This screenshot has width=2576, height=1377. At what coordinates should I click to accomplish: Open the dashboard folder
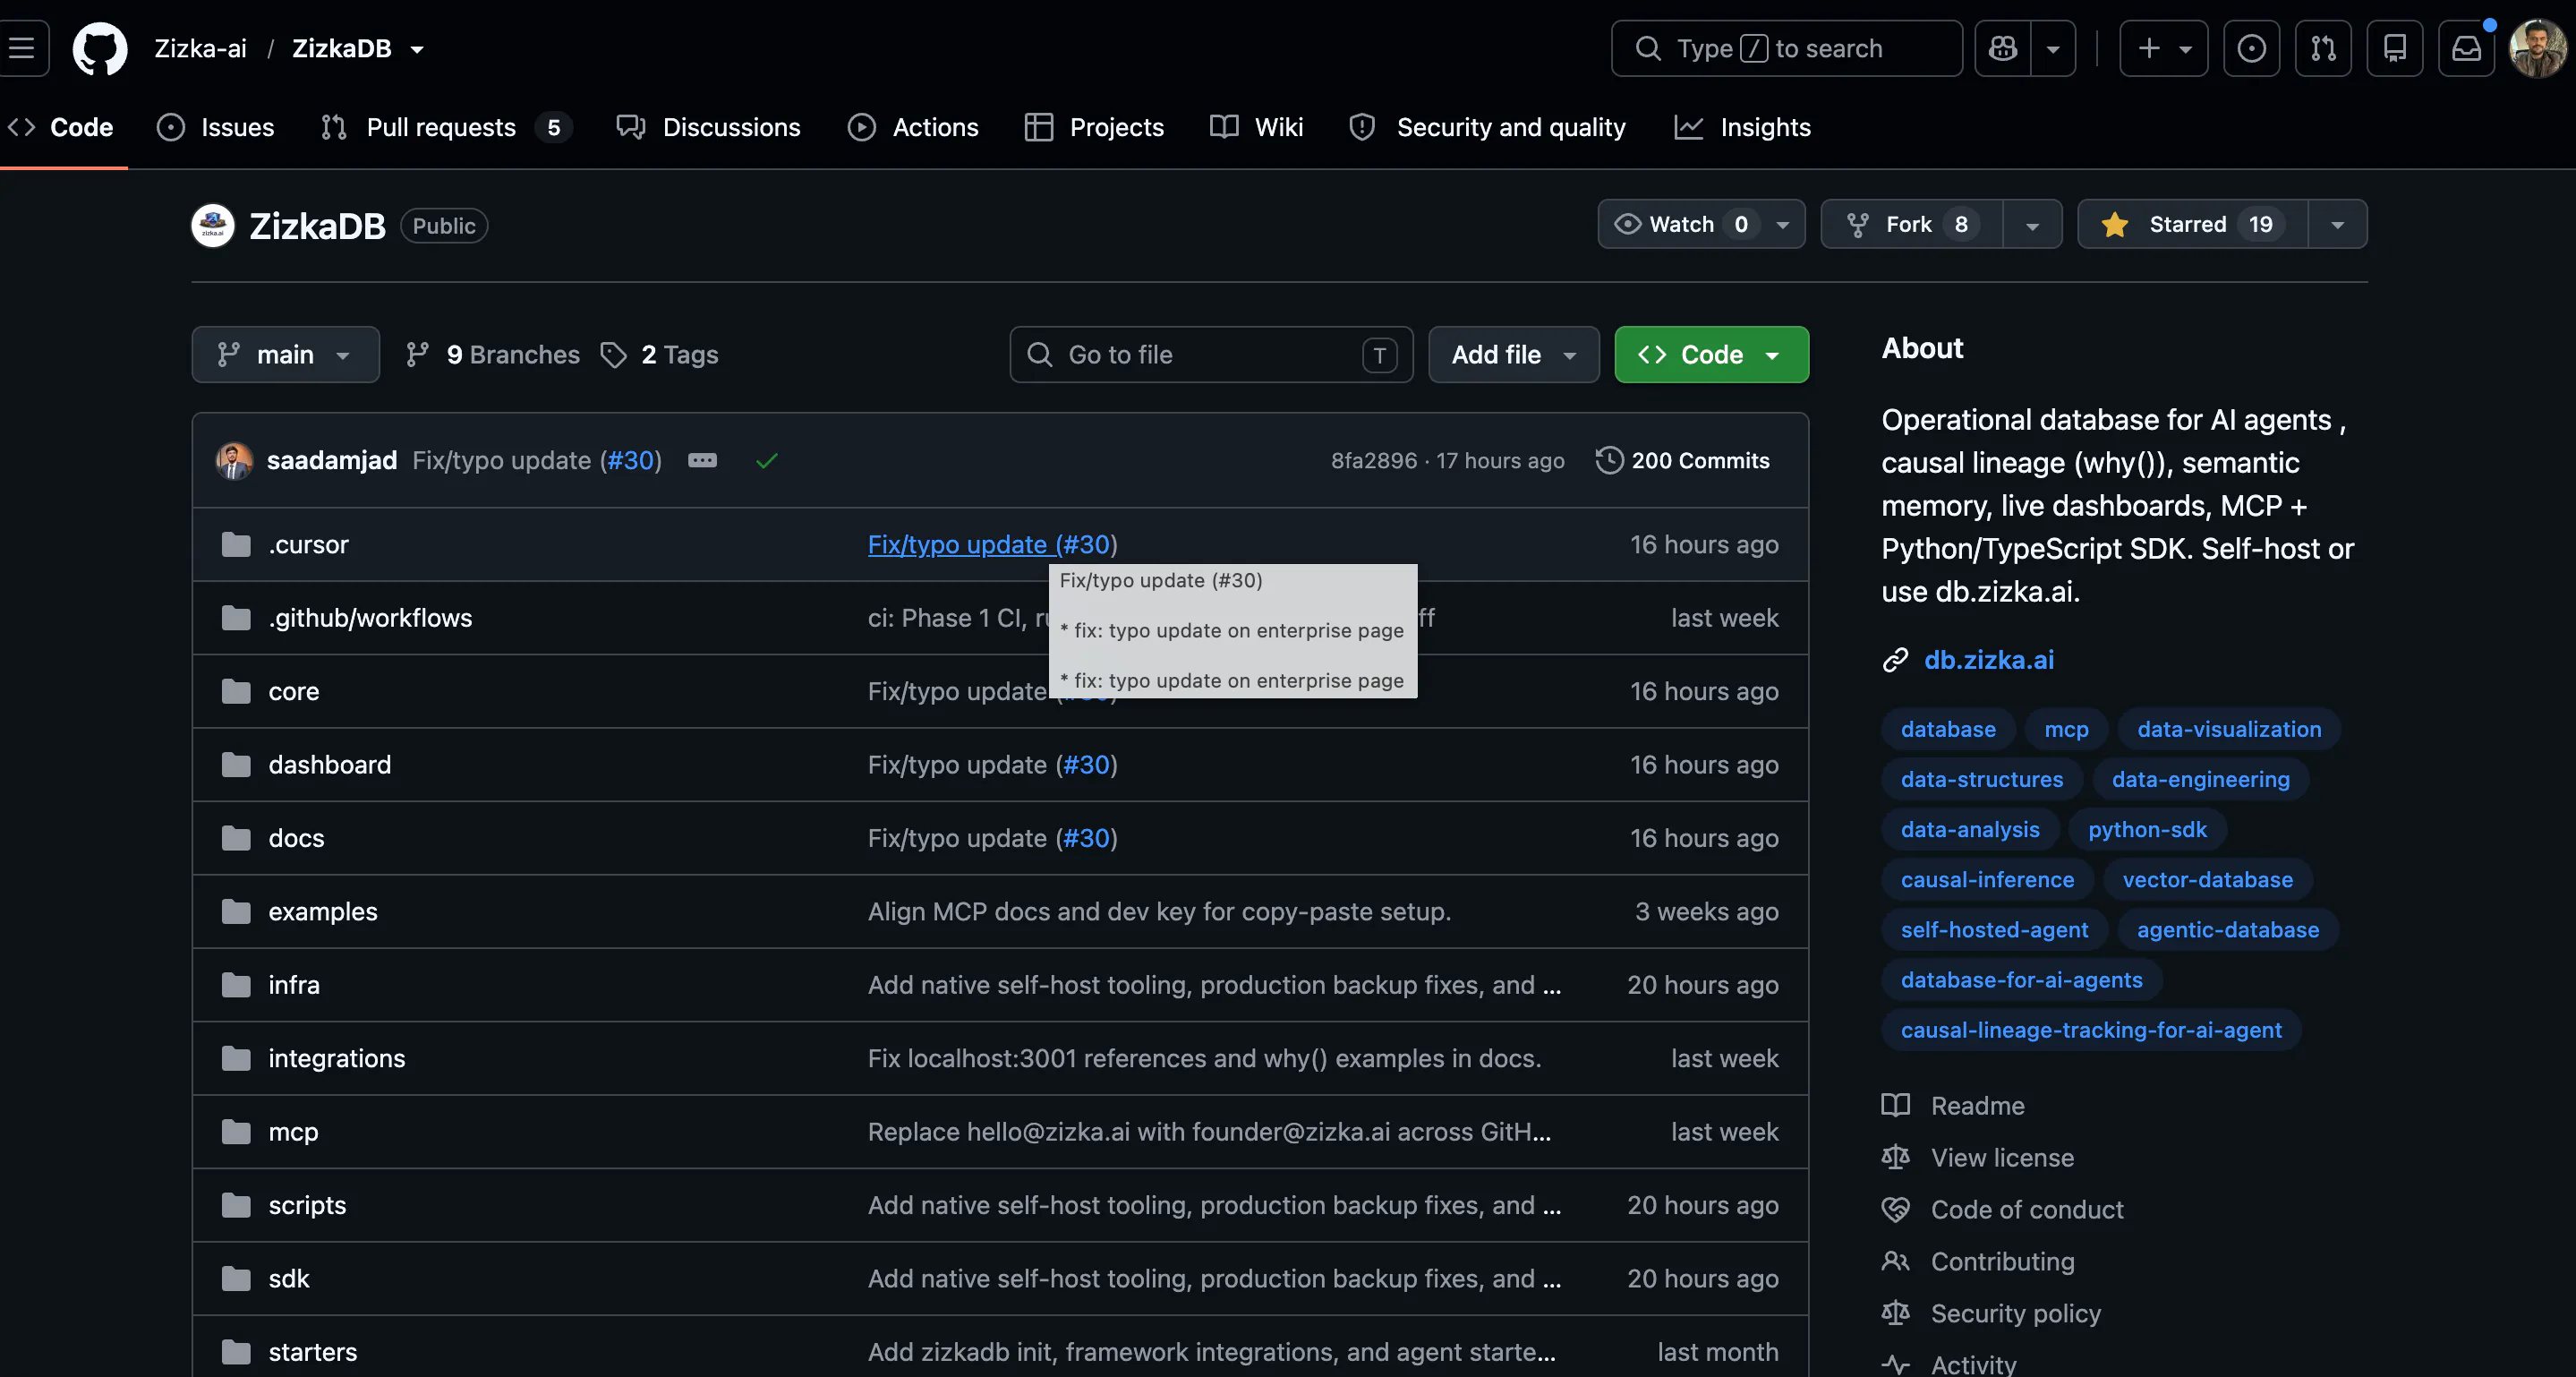point(329,764)
